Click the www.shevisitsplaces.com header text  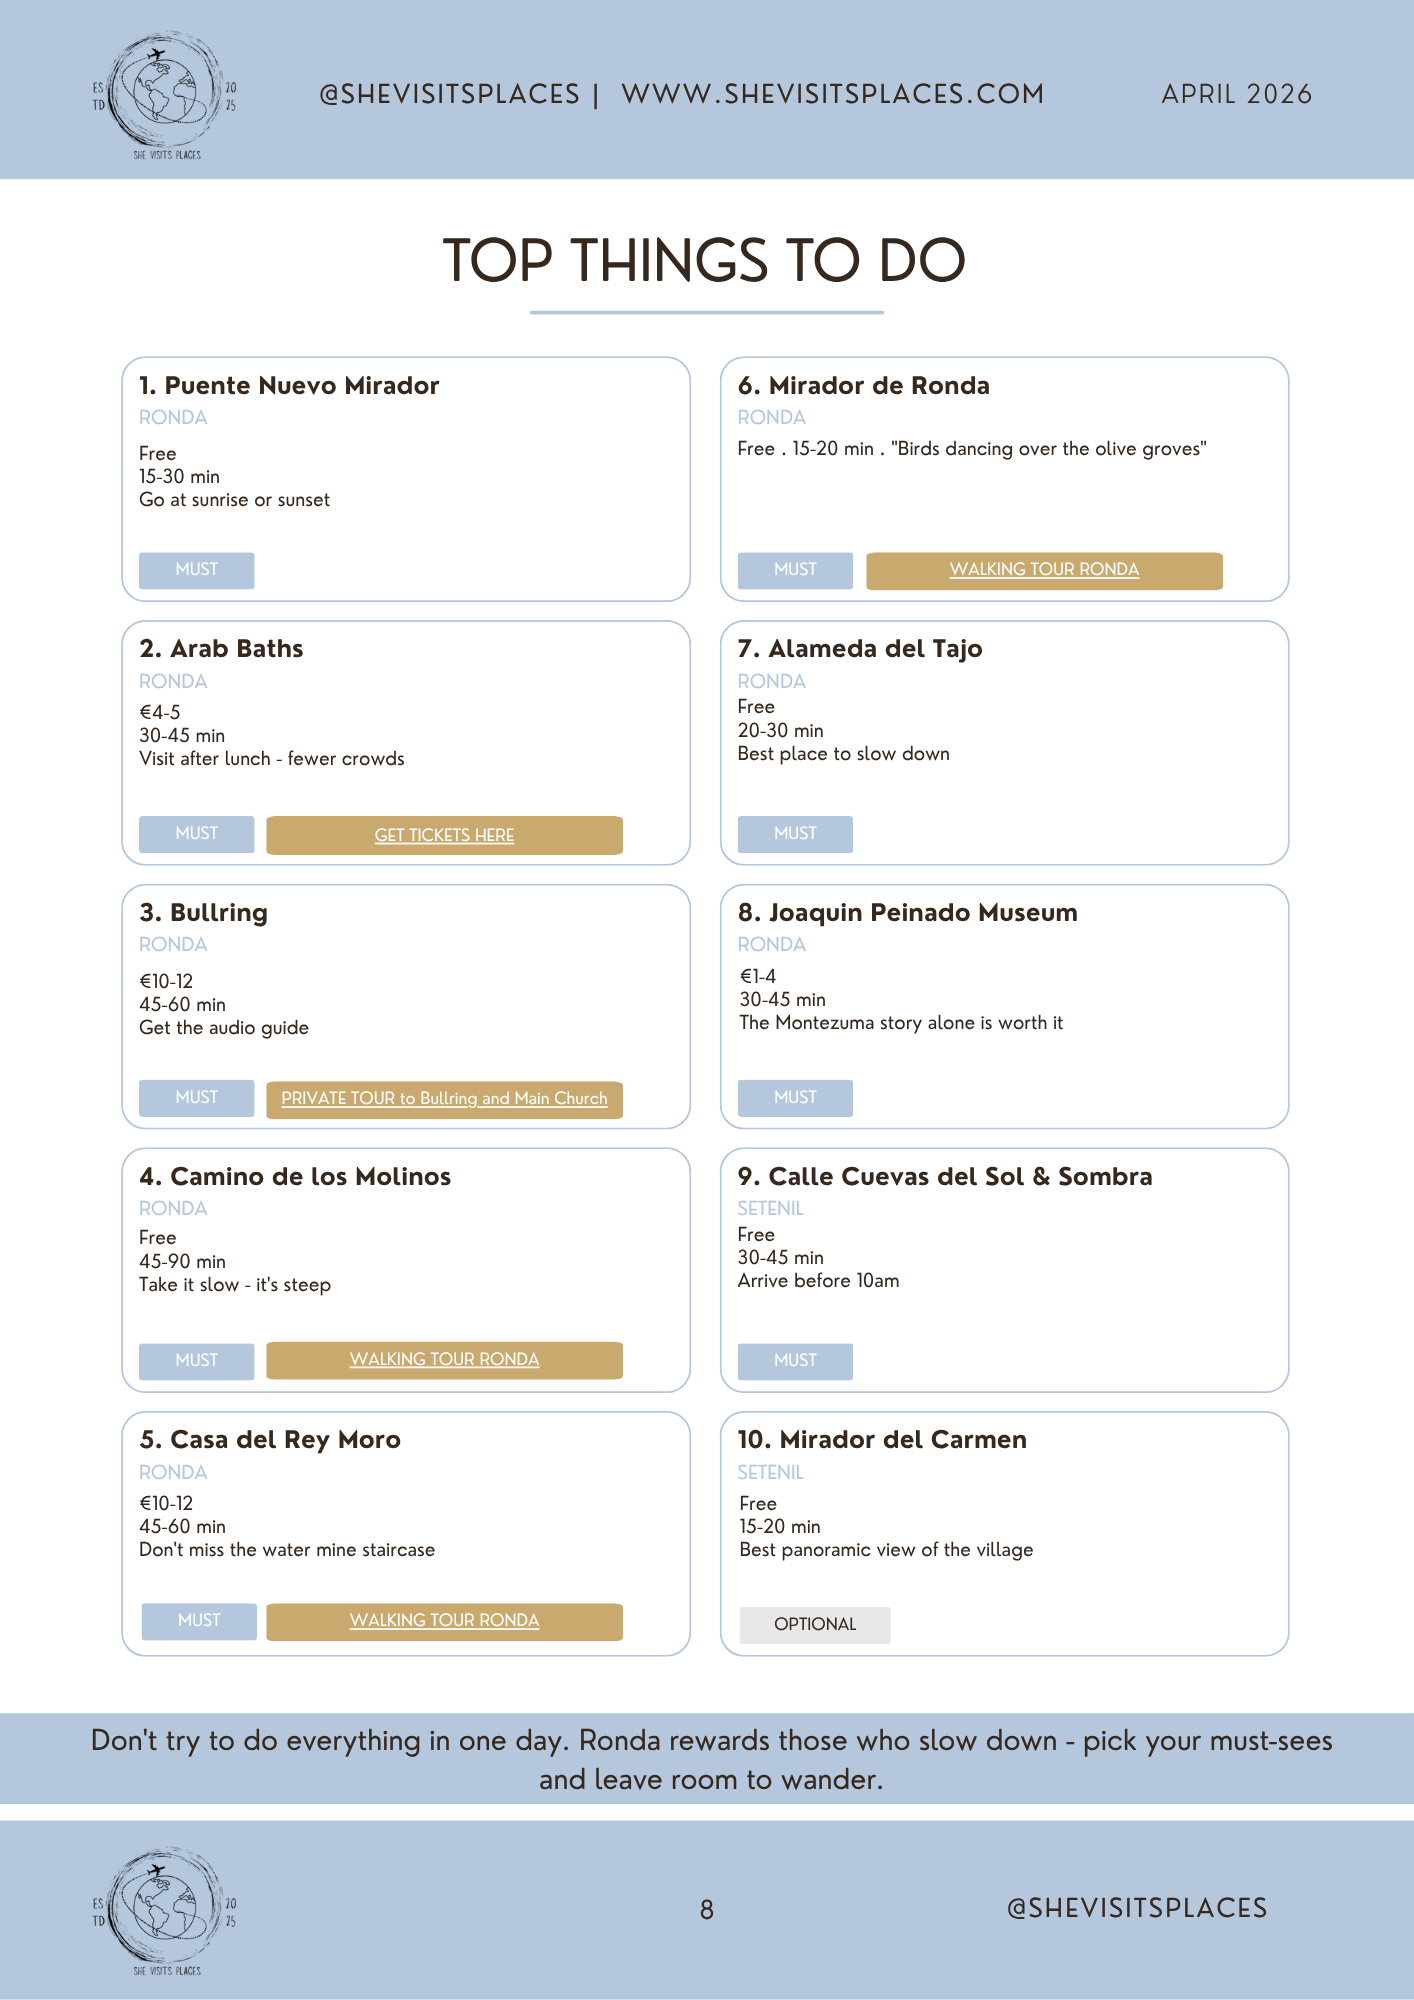point(833,94)
